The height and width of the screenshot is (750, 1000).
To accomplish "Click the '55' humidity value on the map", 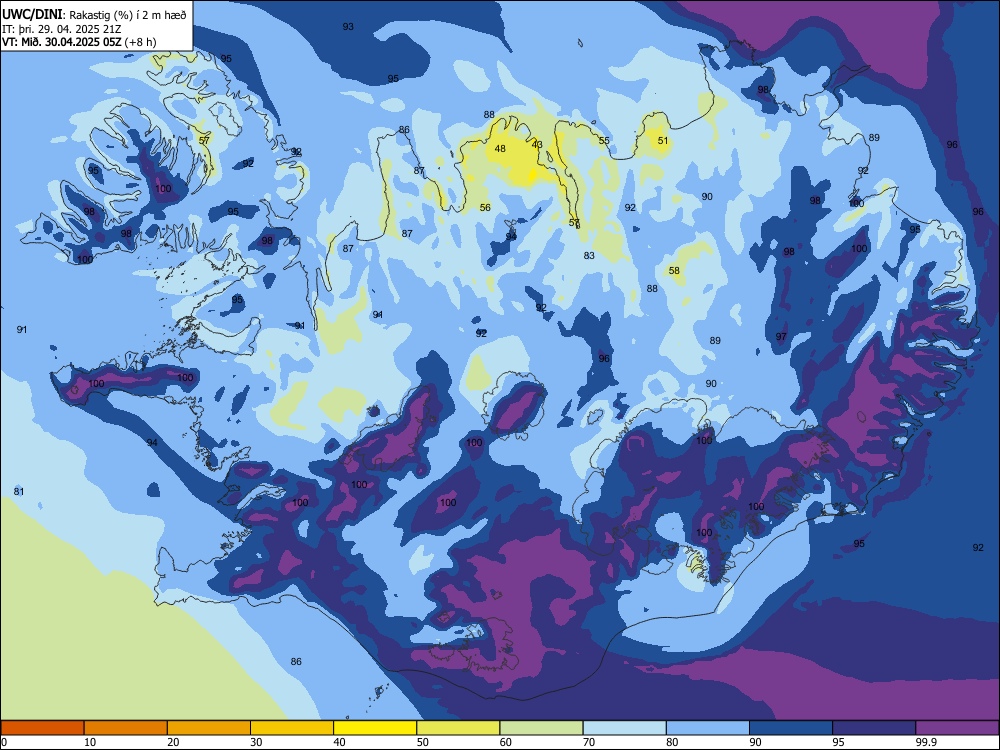I will click(604, 141).
